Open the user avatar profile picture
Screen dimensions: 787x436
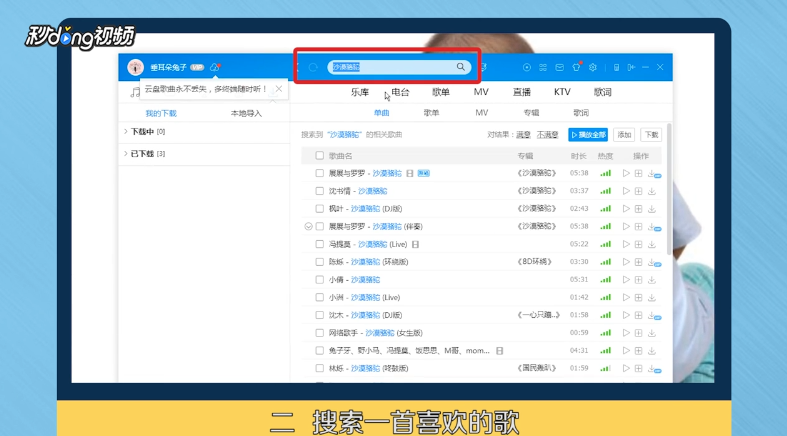[136, 67]
